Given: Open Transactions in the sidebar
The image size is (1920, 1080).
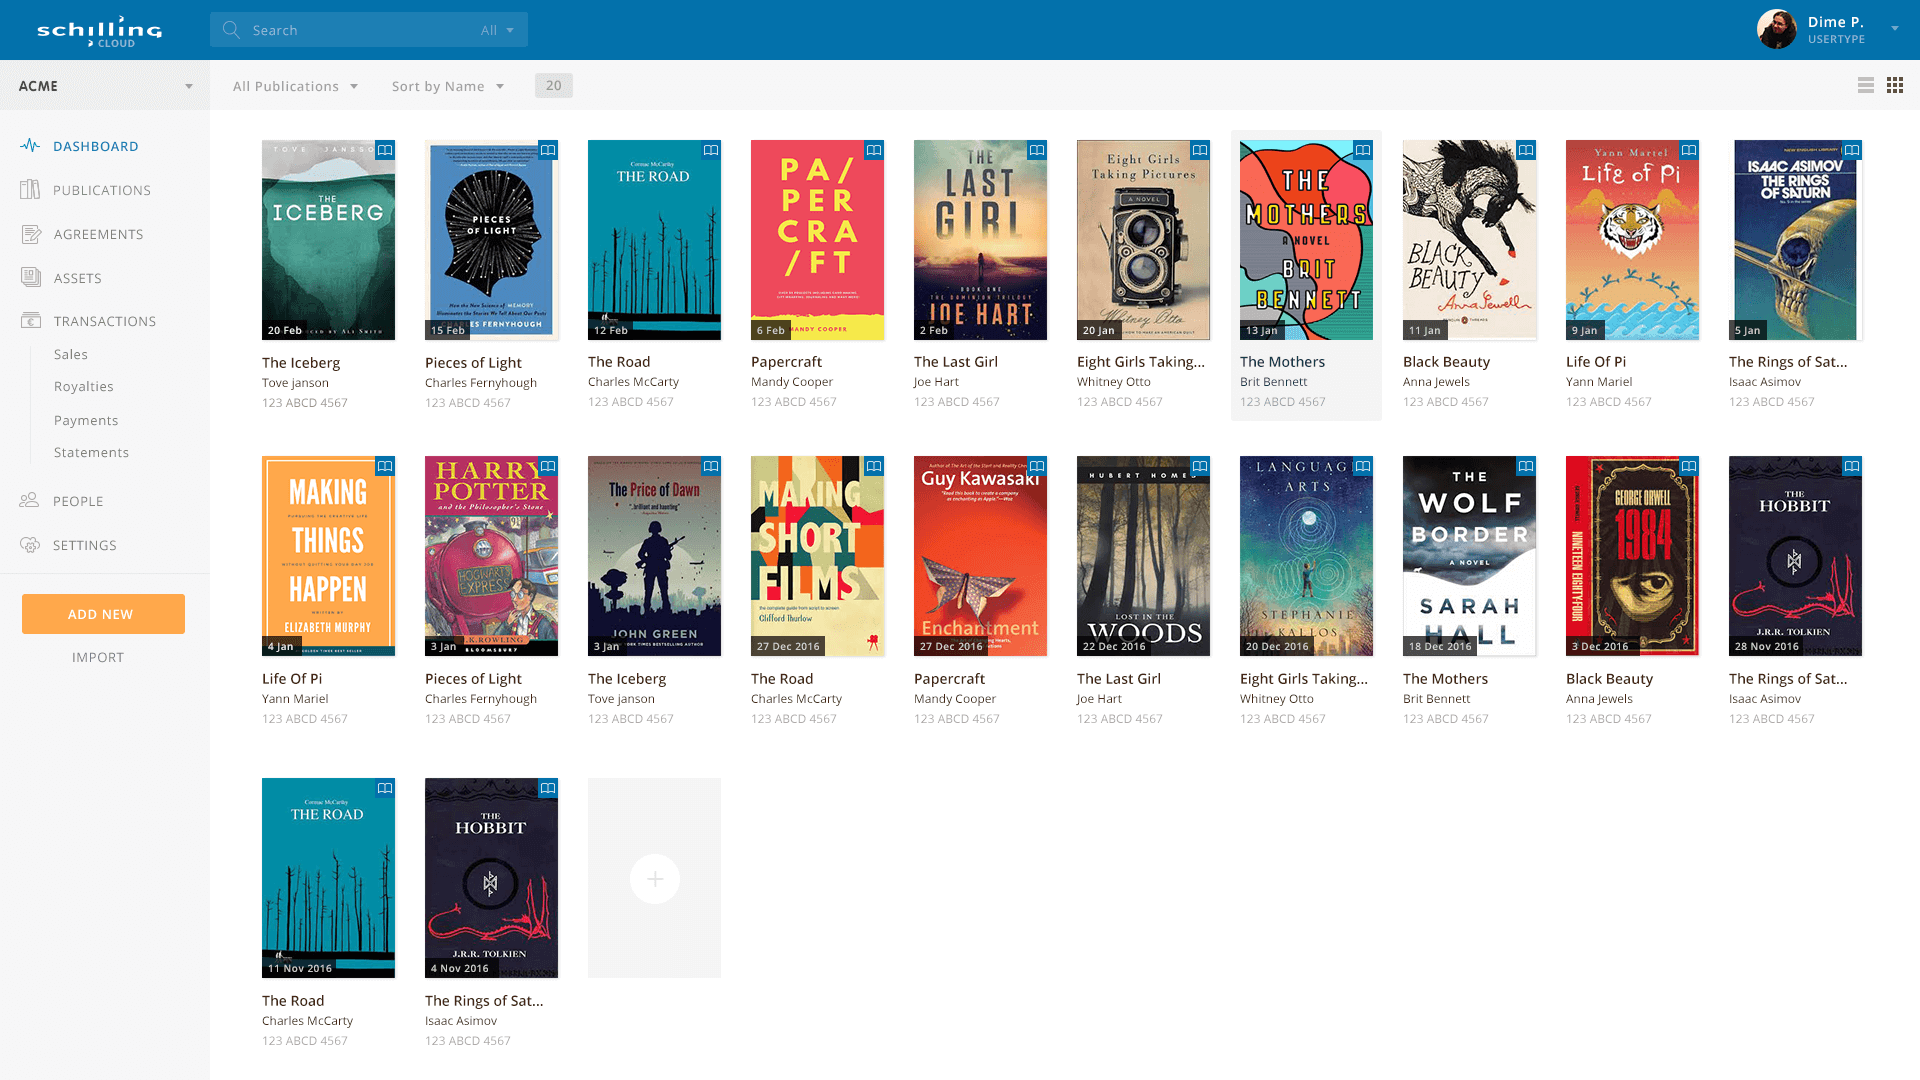Looking at the screenshot, I should 105,321.
